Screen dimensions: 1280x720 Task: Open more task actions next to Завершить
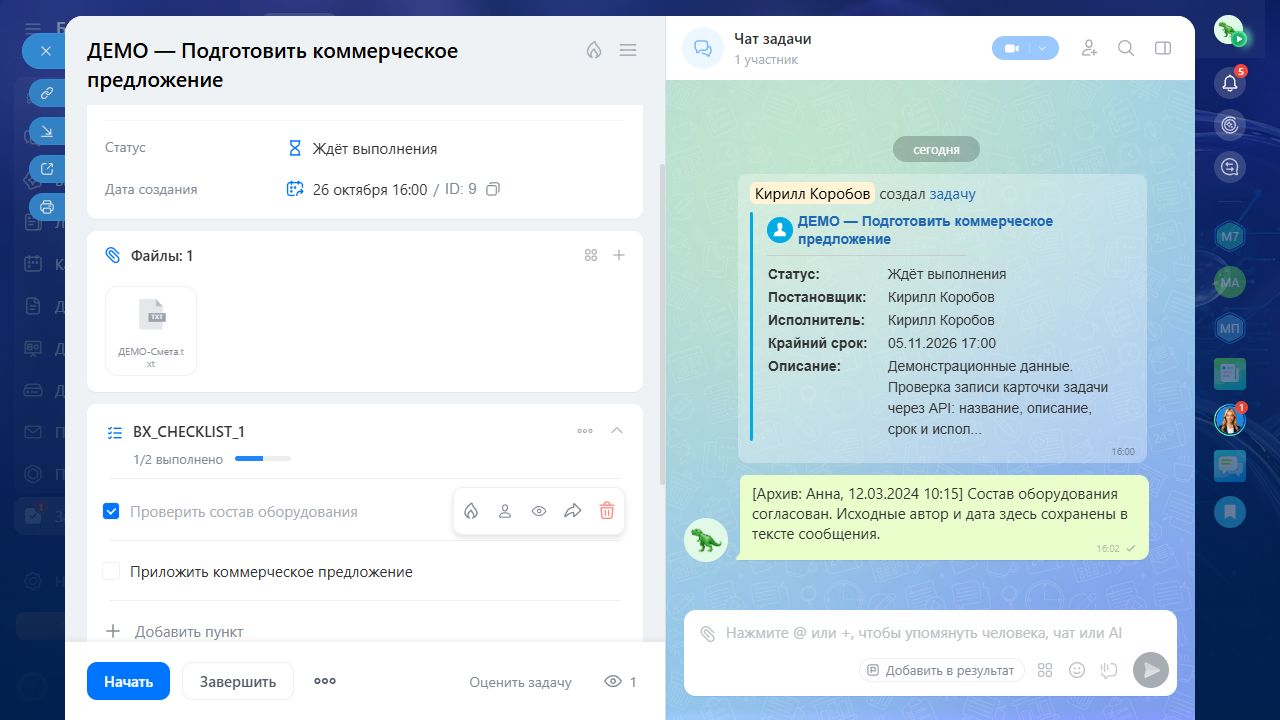(x=325, y=681)
